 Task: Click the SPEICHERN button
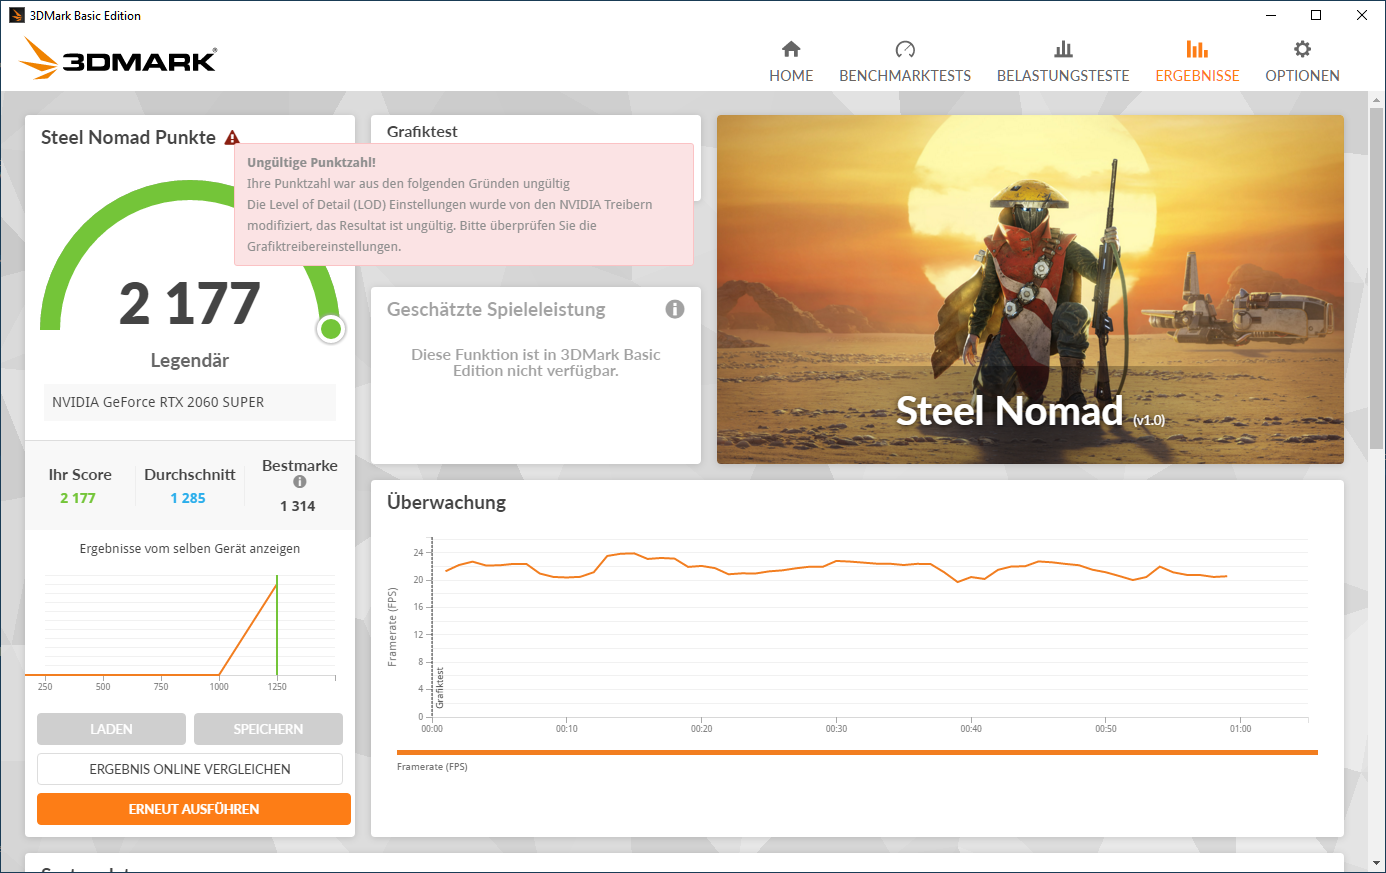pos(267,729)
